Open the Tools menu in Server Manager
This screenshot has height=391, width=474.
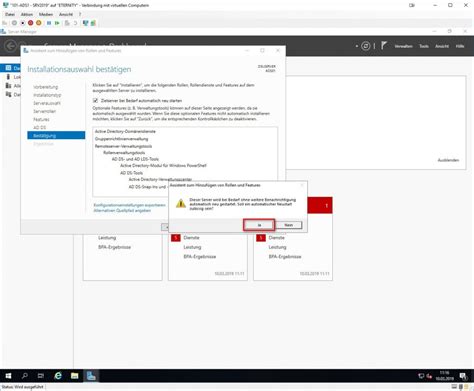coord(424,46)
